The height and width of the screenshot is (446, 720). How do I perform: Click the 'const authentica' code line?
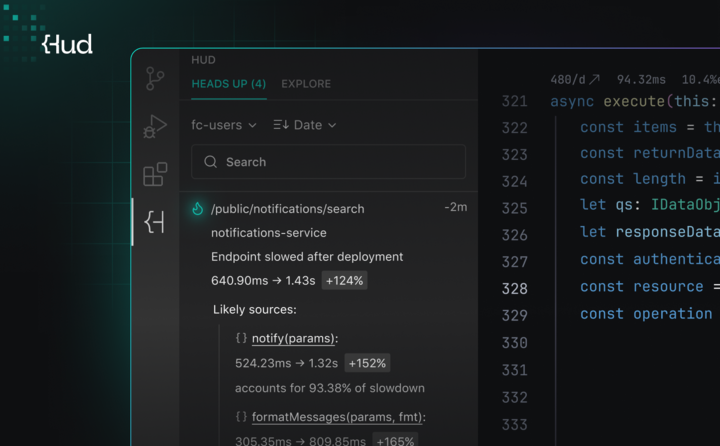649,259
